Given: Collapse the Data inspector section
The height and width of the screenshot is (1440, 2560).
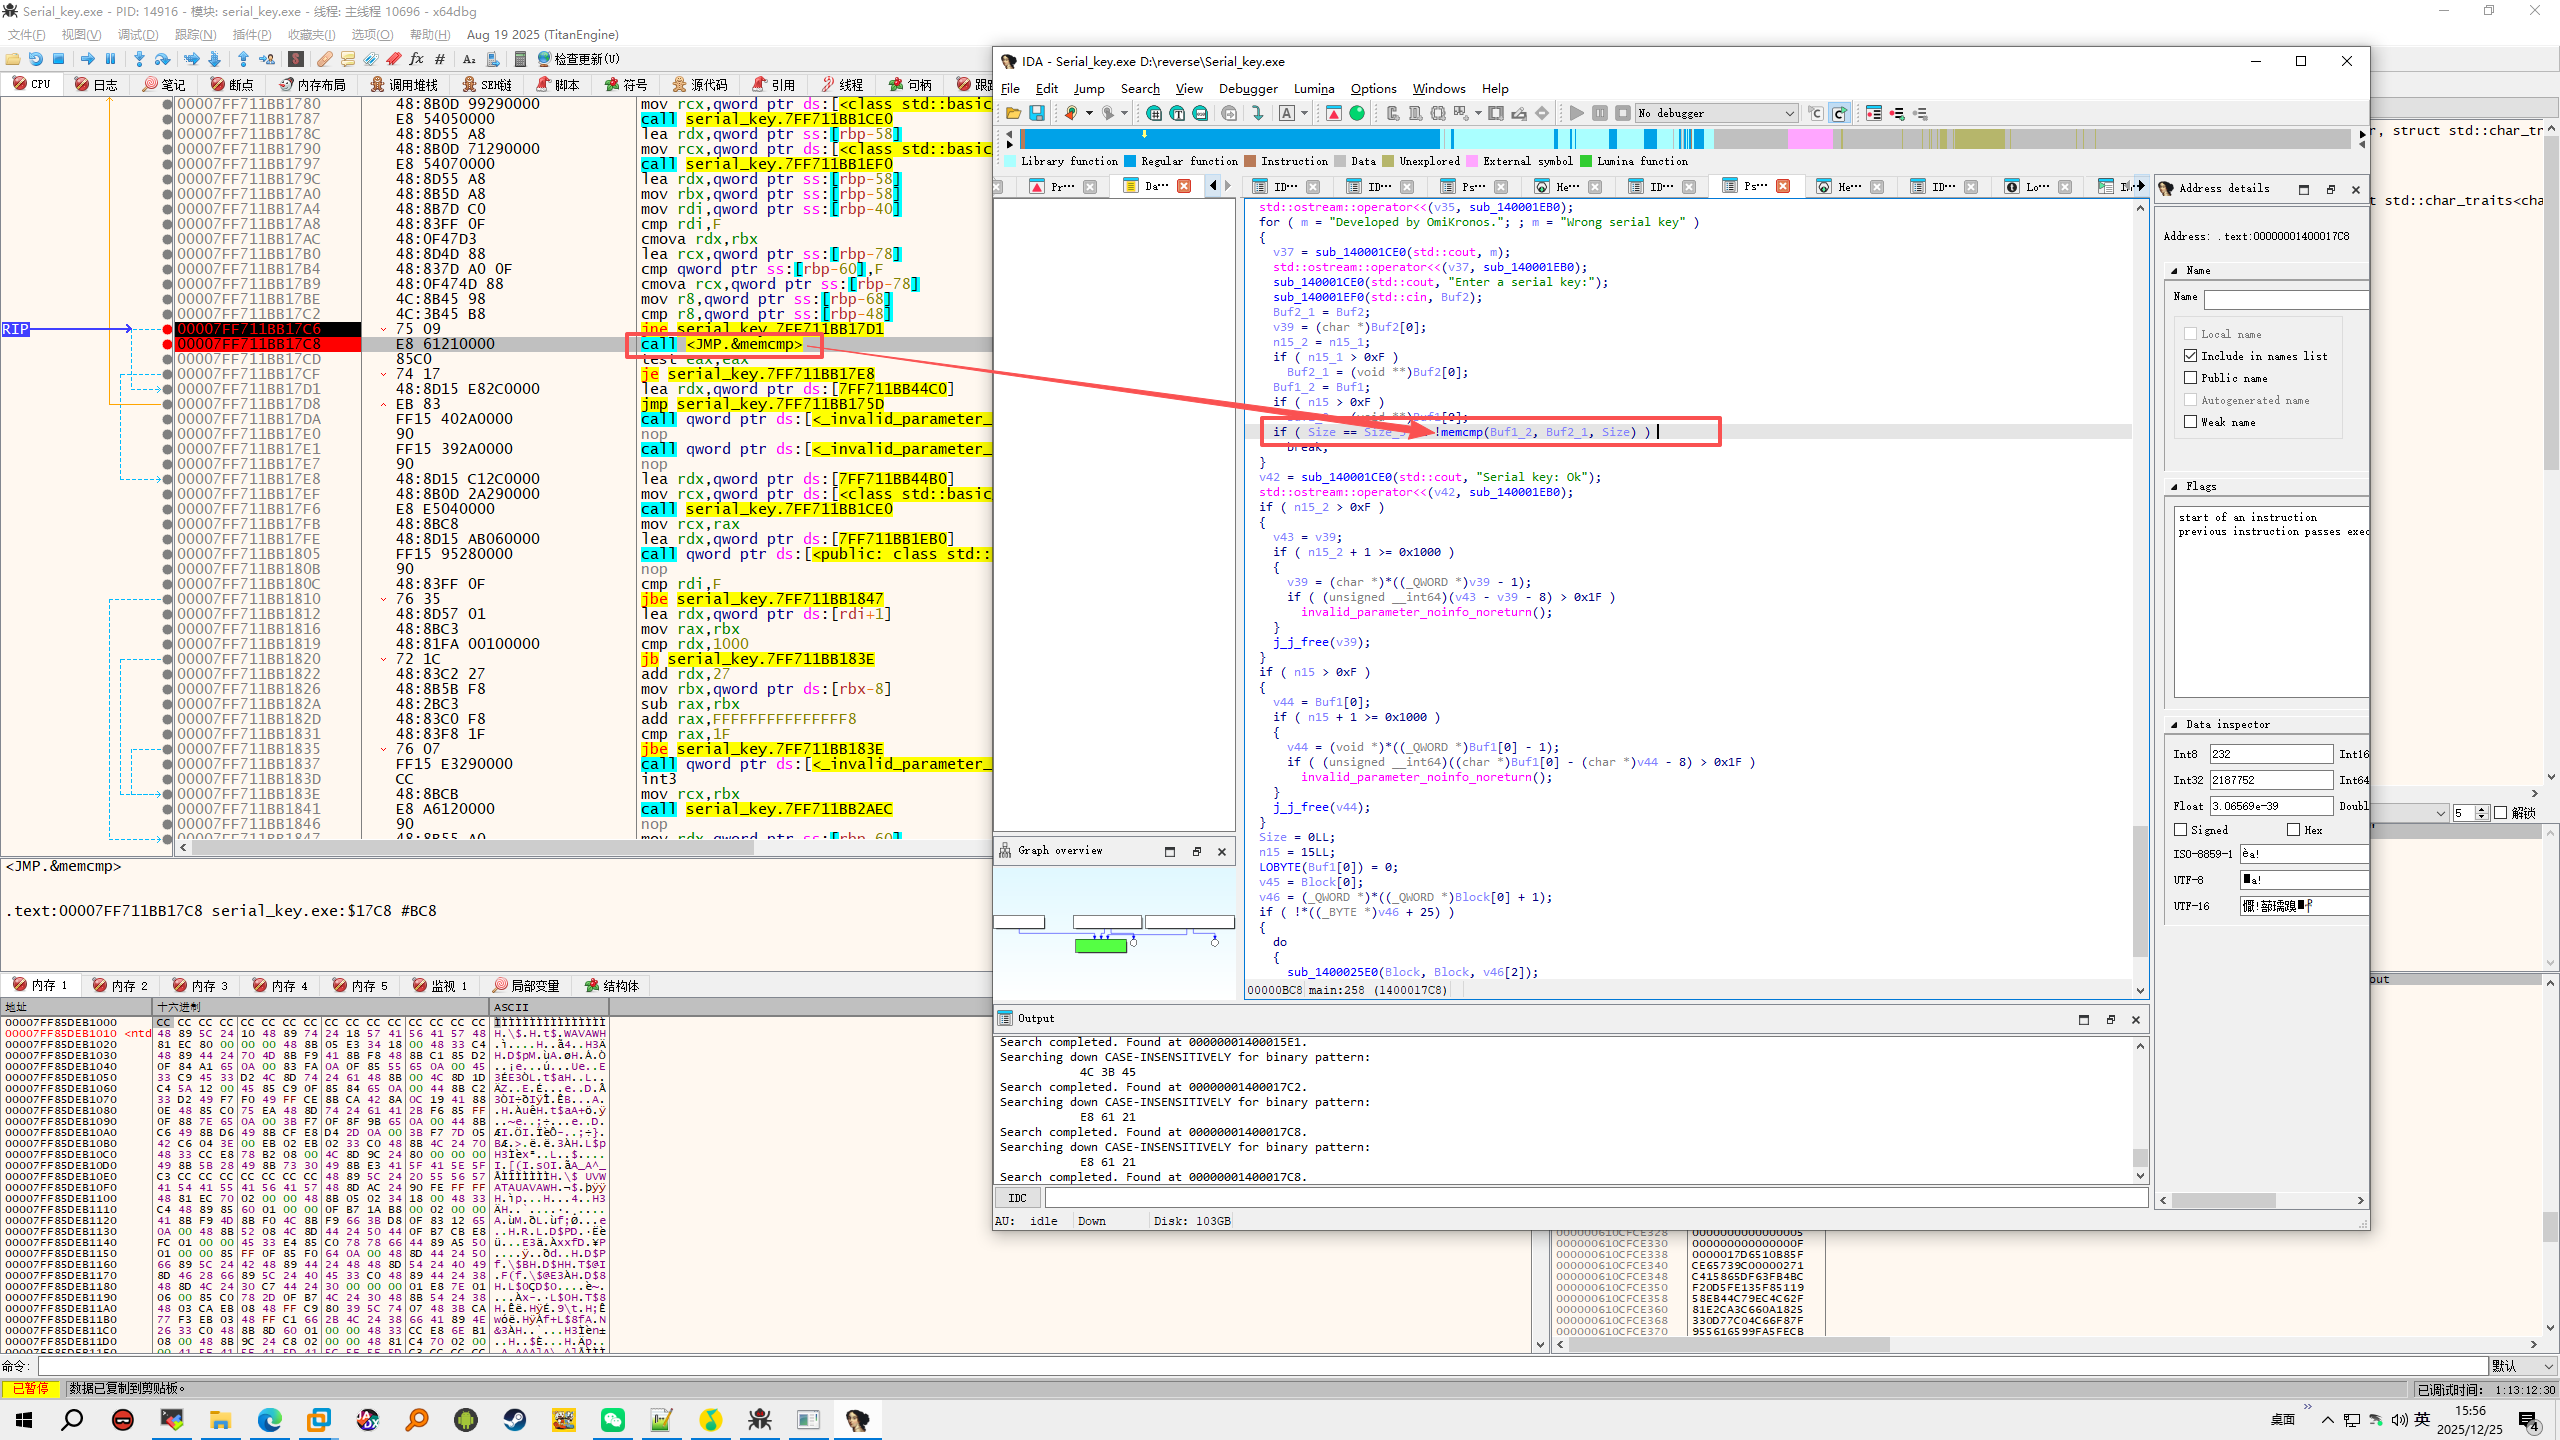Looking at the screenshot, I should 2174,724.
